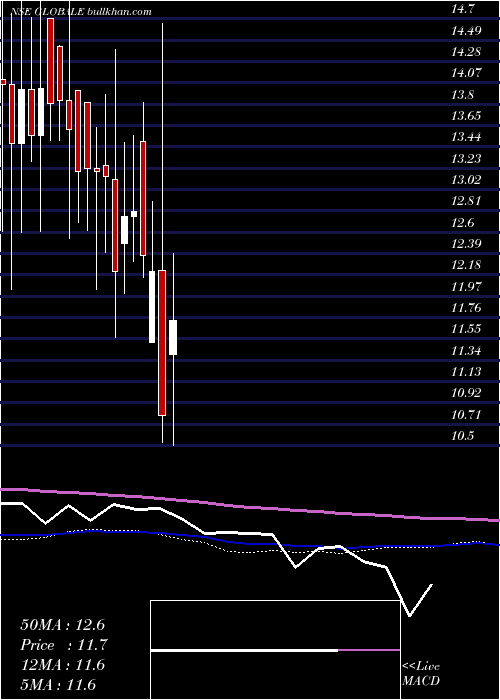Image resolution: width=500 pixels, height=700 pixels.
Task: Click the 14.28 price label
Action: [466, 52]
